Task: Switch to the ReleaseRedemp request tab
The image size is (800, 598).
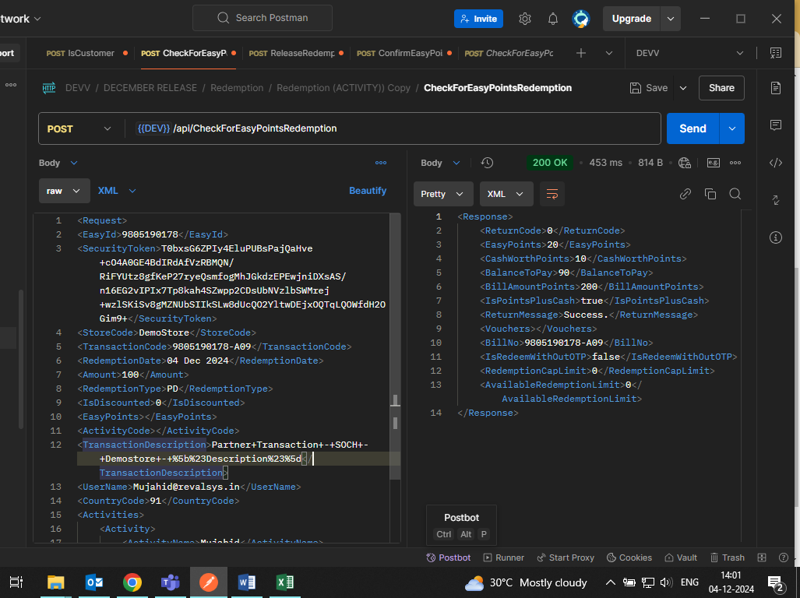Action: (x=291, y=53)
